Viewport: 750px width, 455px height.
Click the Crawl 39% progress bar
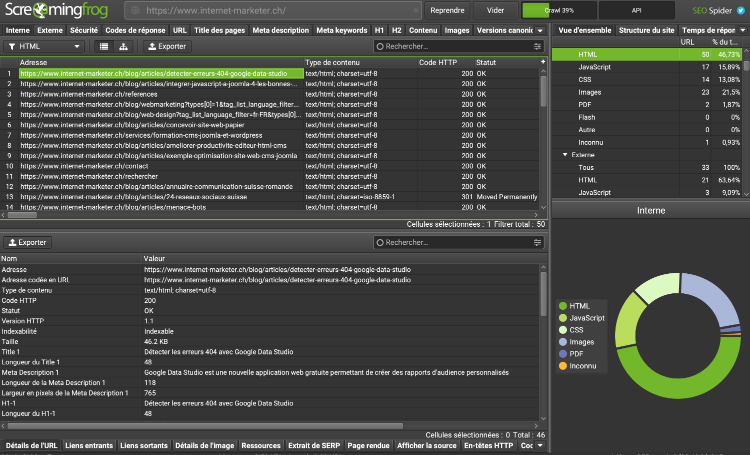point(559,10)
